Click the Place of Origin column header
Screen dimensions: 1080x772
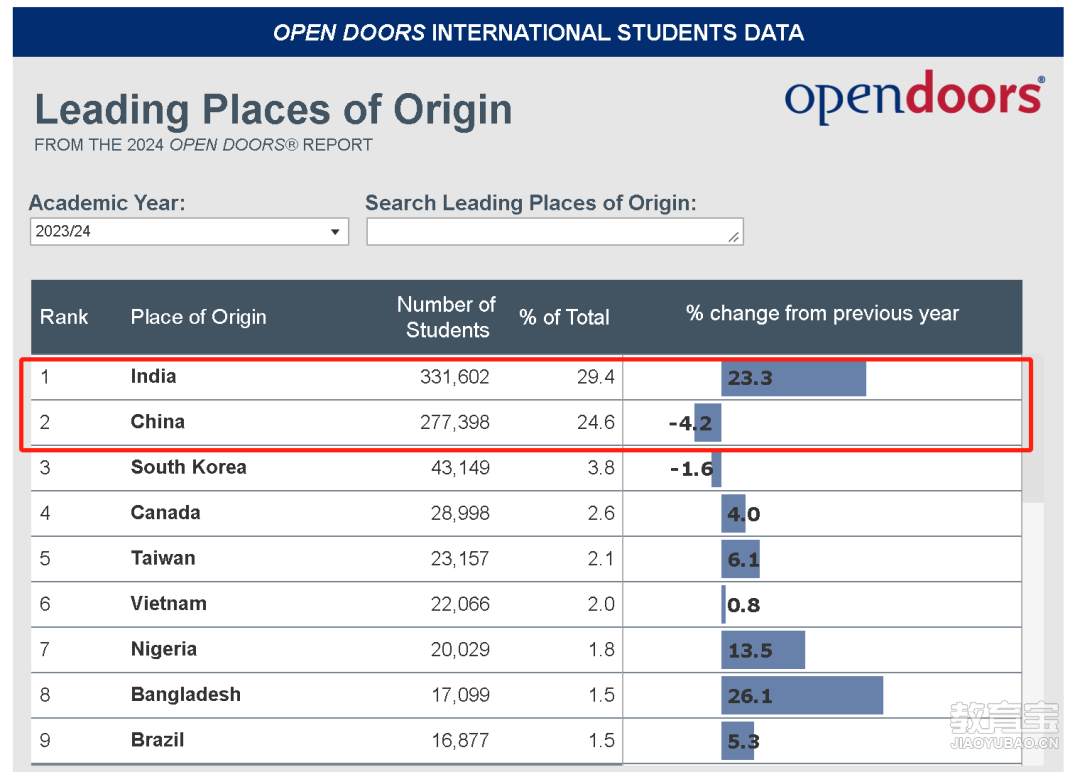click(x=198, y=317)
